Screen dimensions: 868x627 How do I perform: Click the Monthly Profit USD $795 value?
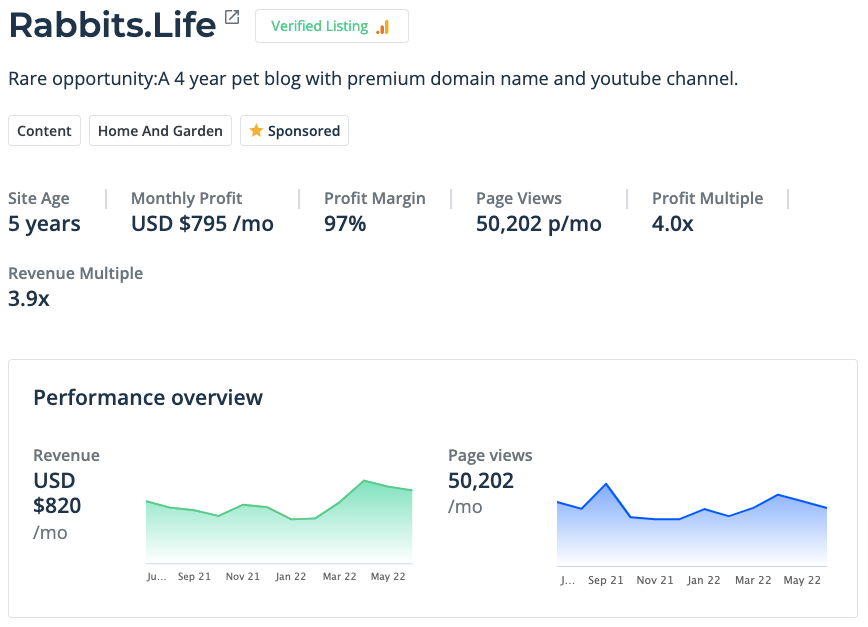point(202,223)
